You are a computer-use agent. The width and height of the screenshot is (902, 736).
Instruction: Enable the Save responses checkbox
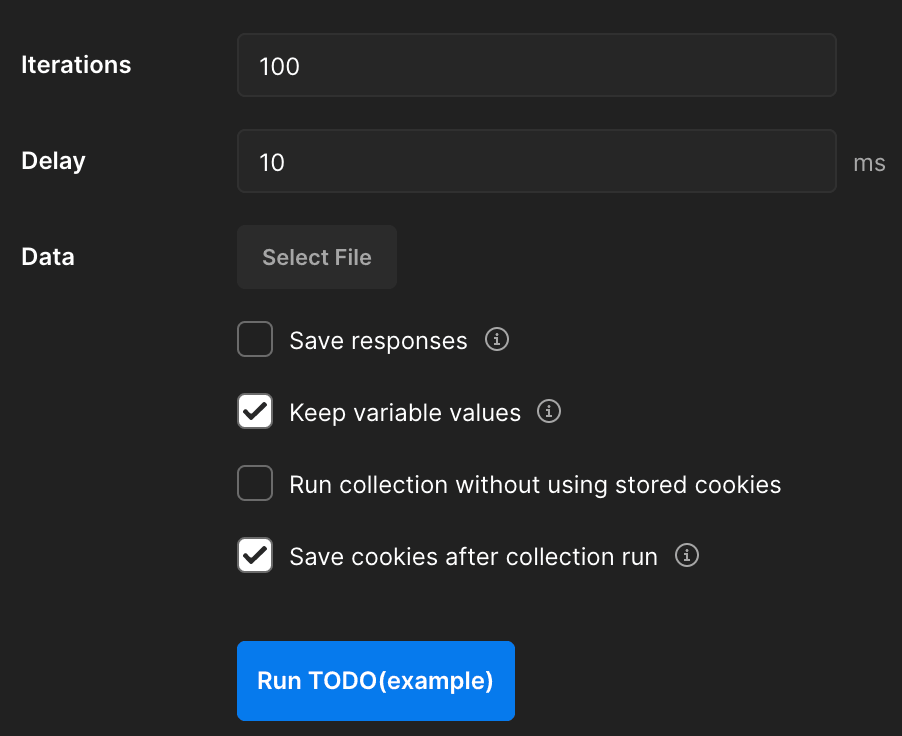click(255, 340)
